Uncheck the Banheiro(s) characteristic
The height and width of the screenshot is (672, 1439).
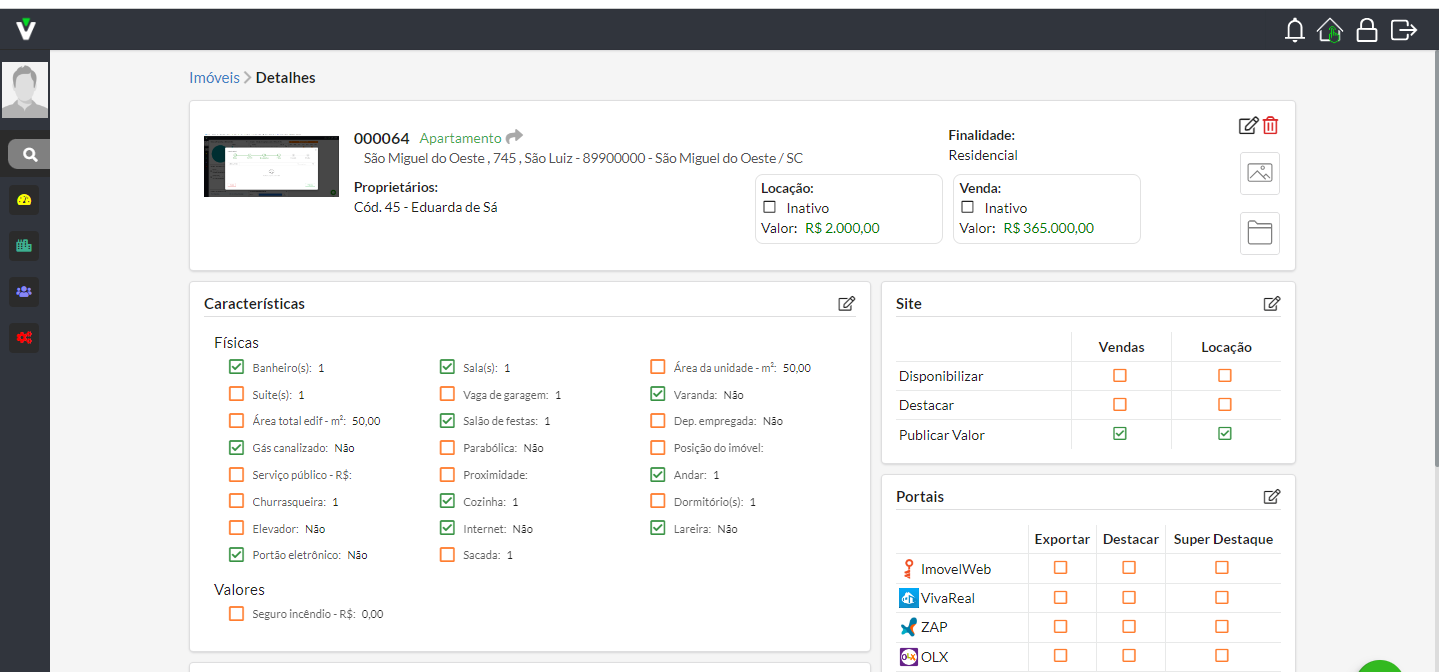tap(236, 367)
